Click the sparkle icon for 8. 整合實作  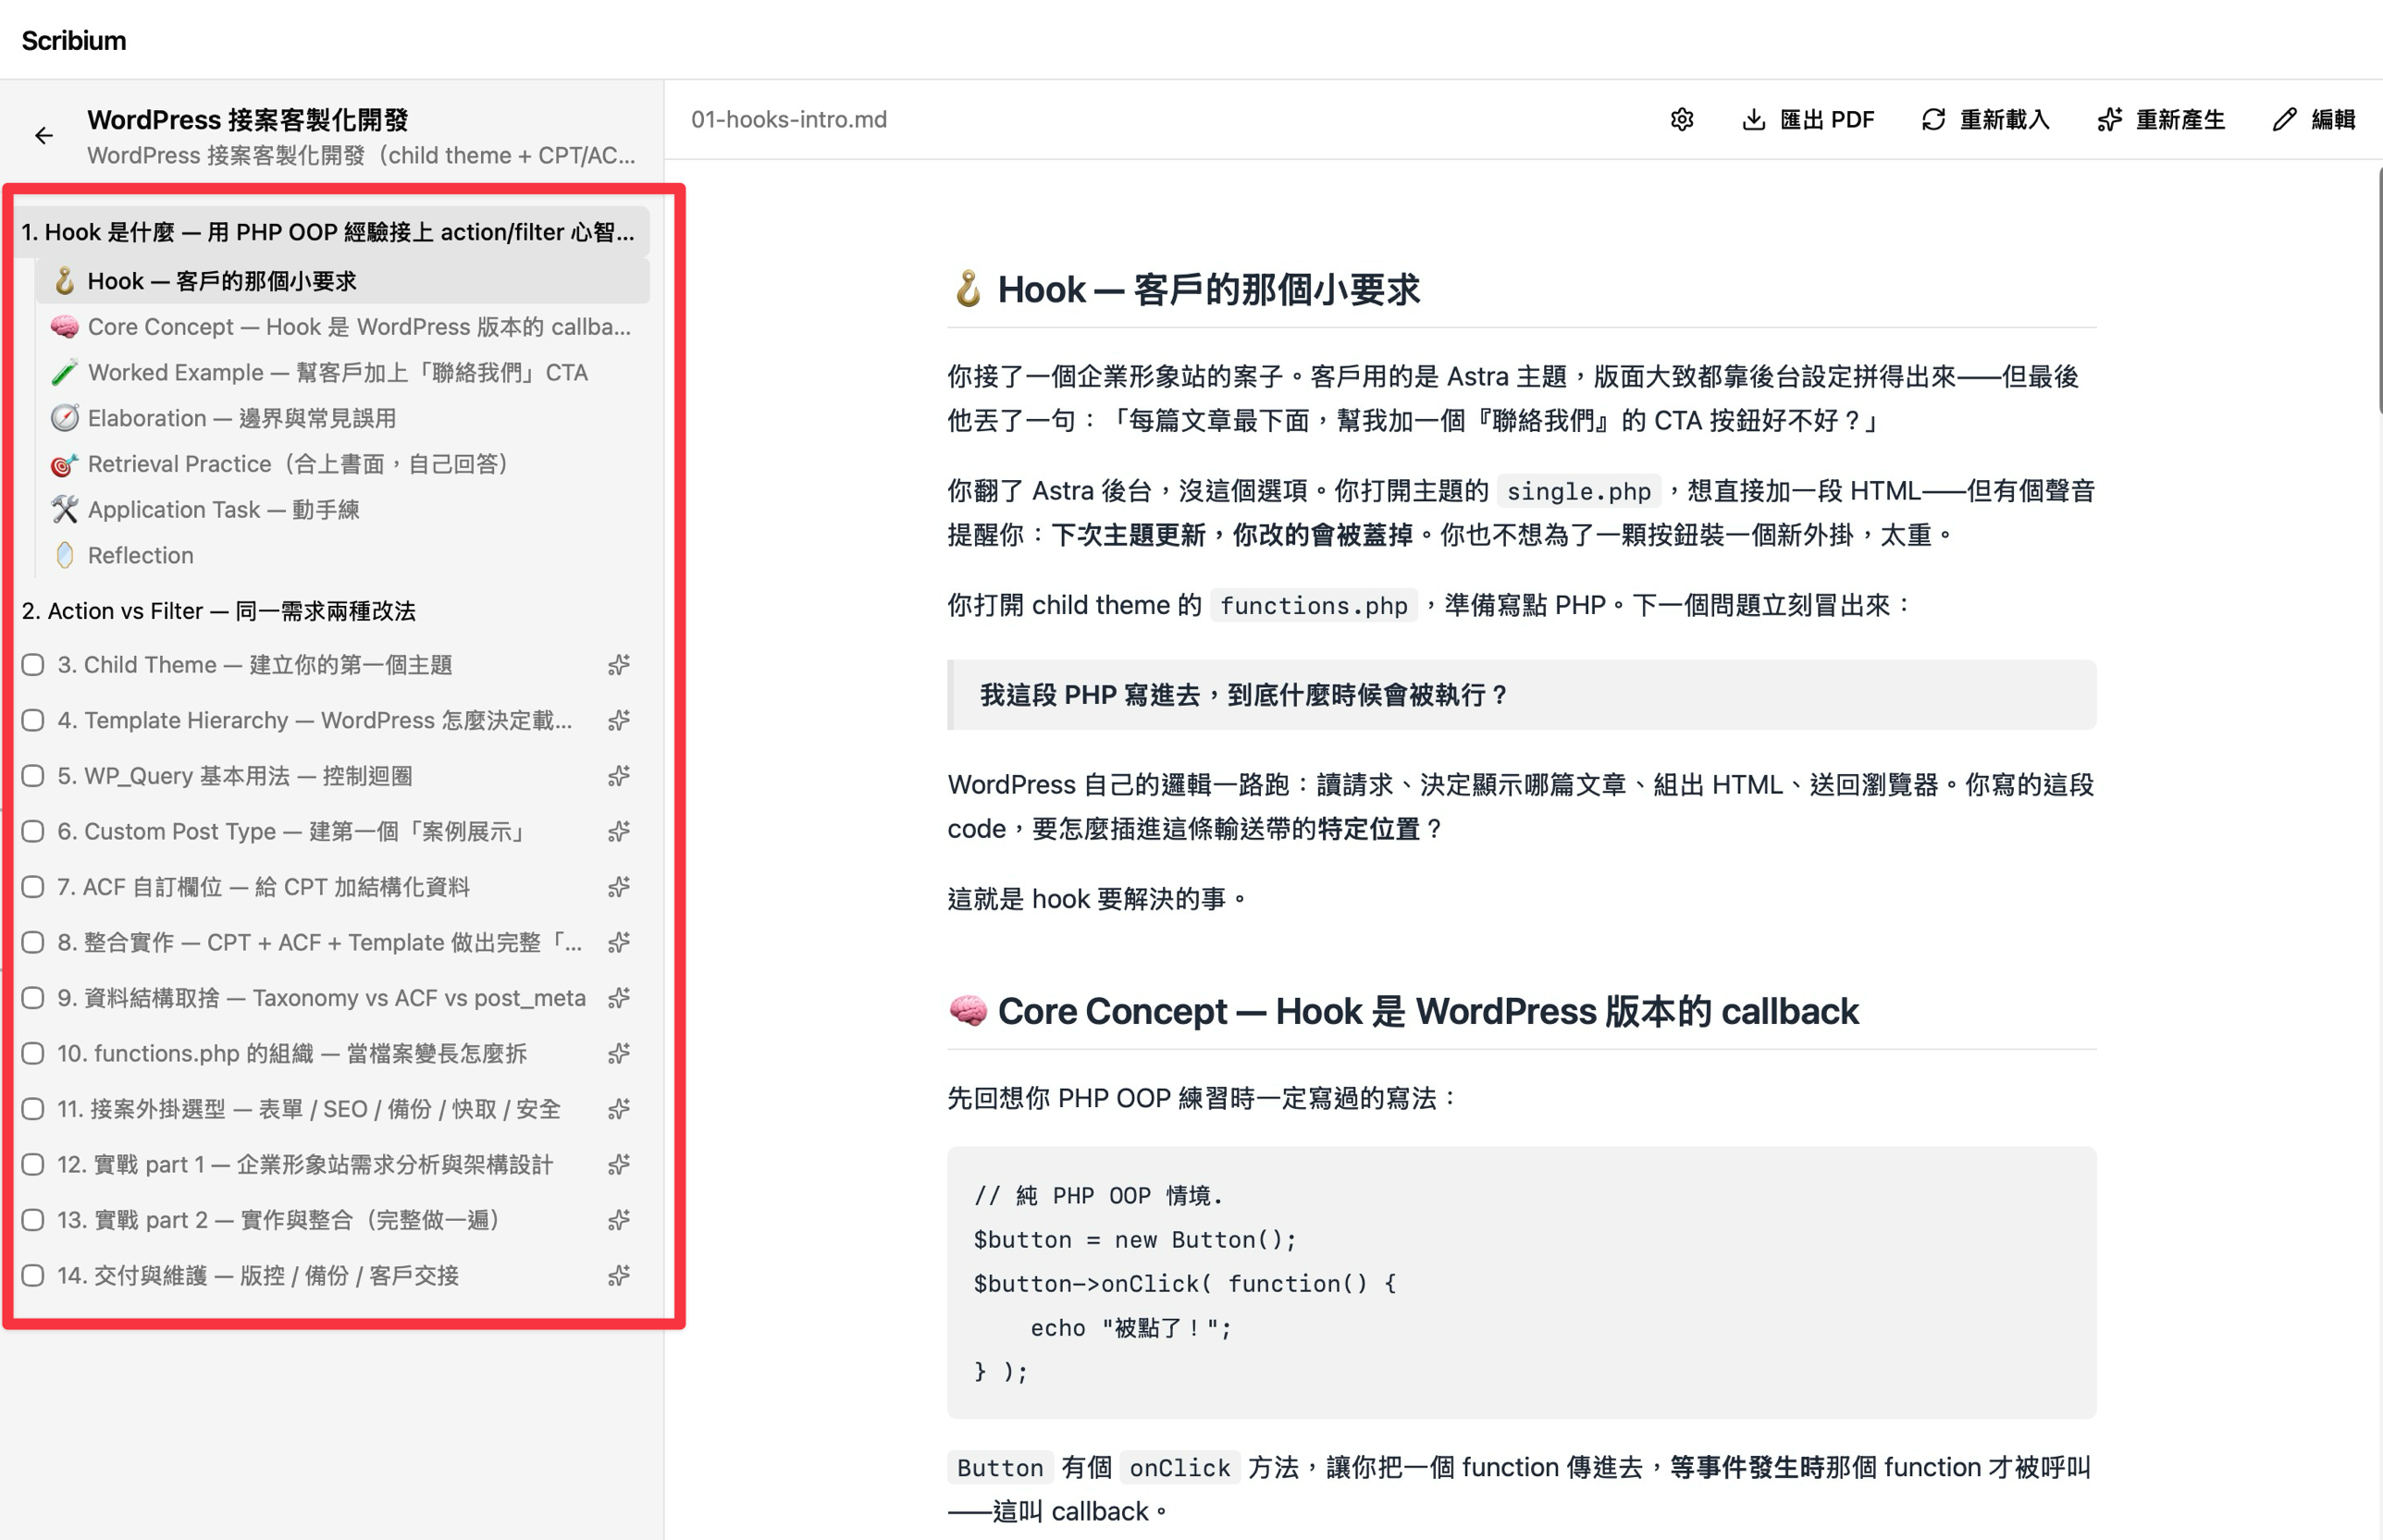coord(619,942)
